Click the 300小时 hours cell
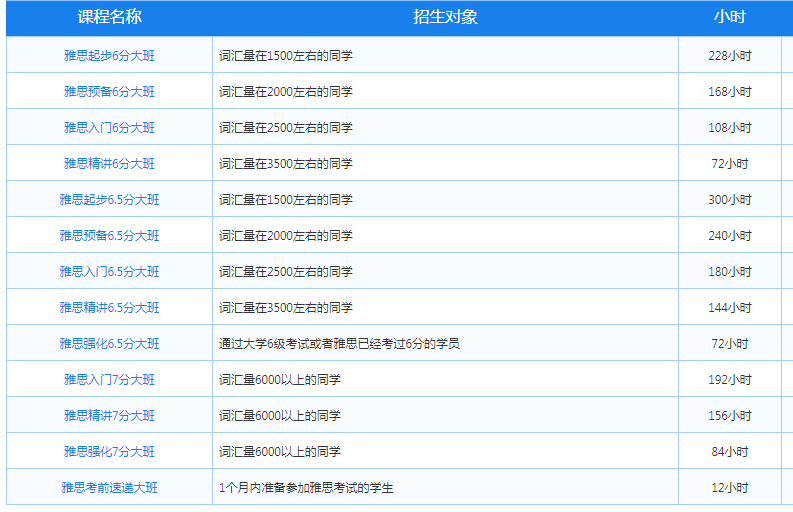Viewport: 793px width, 512px height. tap(729, 200)
